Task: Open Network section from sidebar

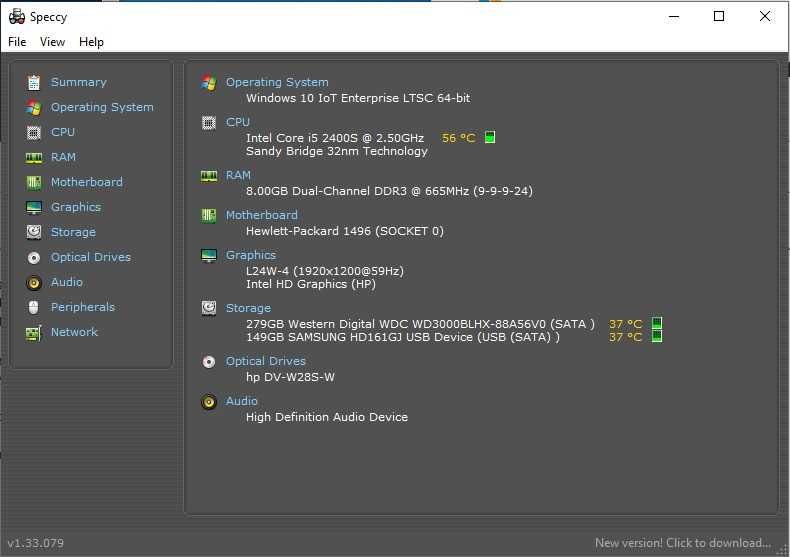Action: click(75, 332)
